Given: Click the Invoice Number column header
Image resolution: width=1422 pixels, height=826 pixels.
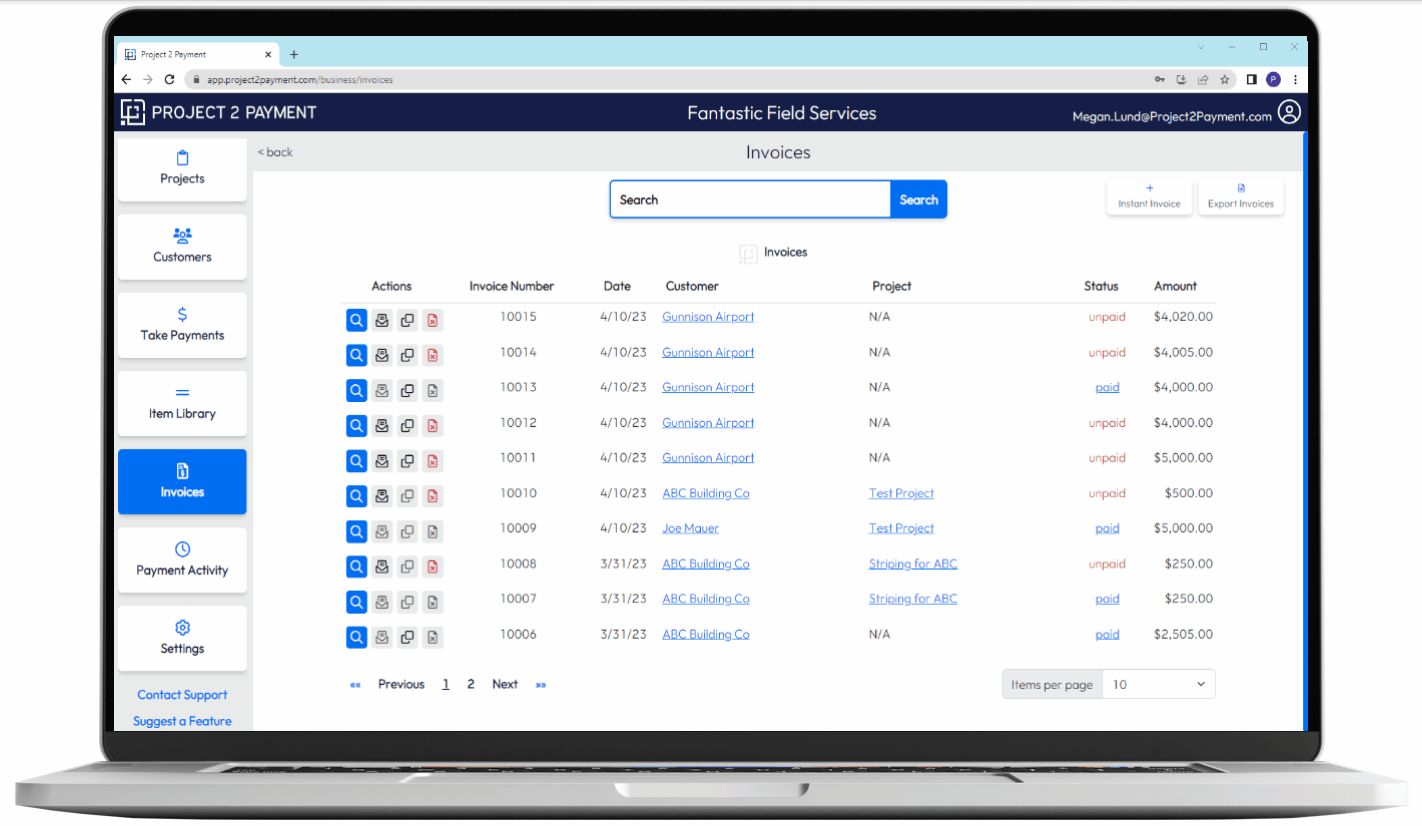Looking at the screenshot, I should click(511, 286).
